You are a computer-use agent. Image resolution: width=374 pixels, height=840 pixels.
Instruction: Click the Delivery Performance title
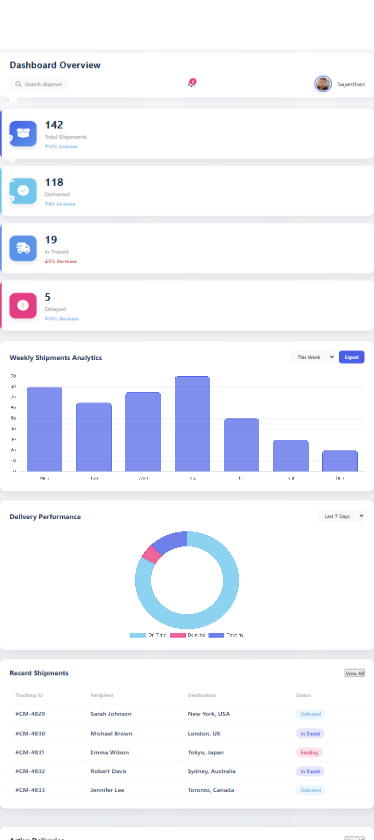coord(46,516)
